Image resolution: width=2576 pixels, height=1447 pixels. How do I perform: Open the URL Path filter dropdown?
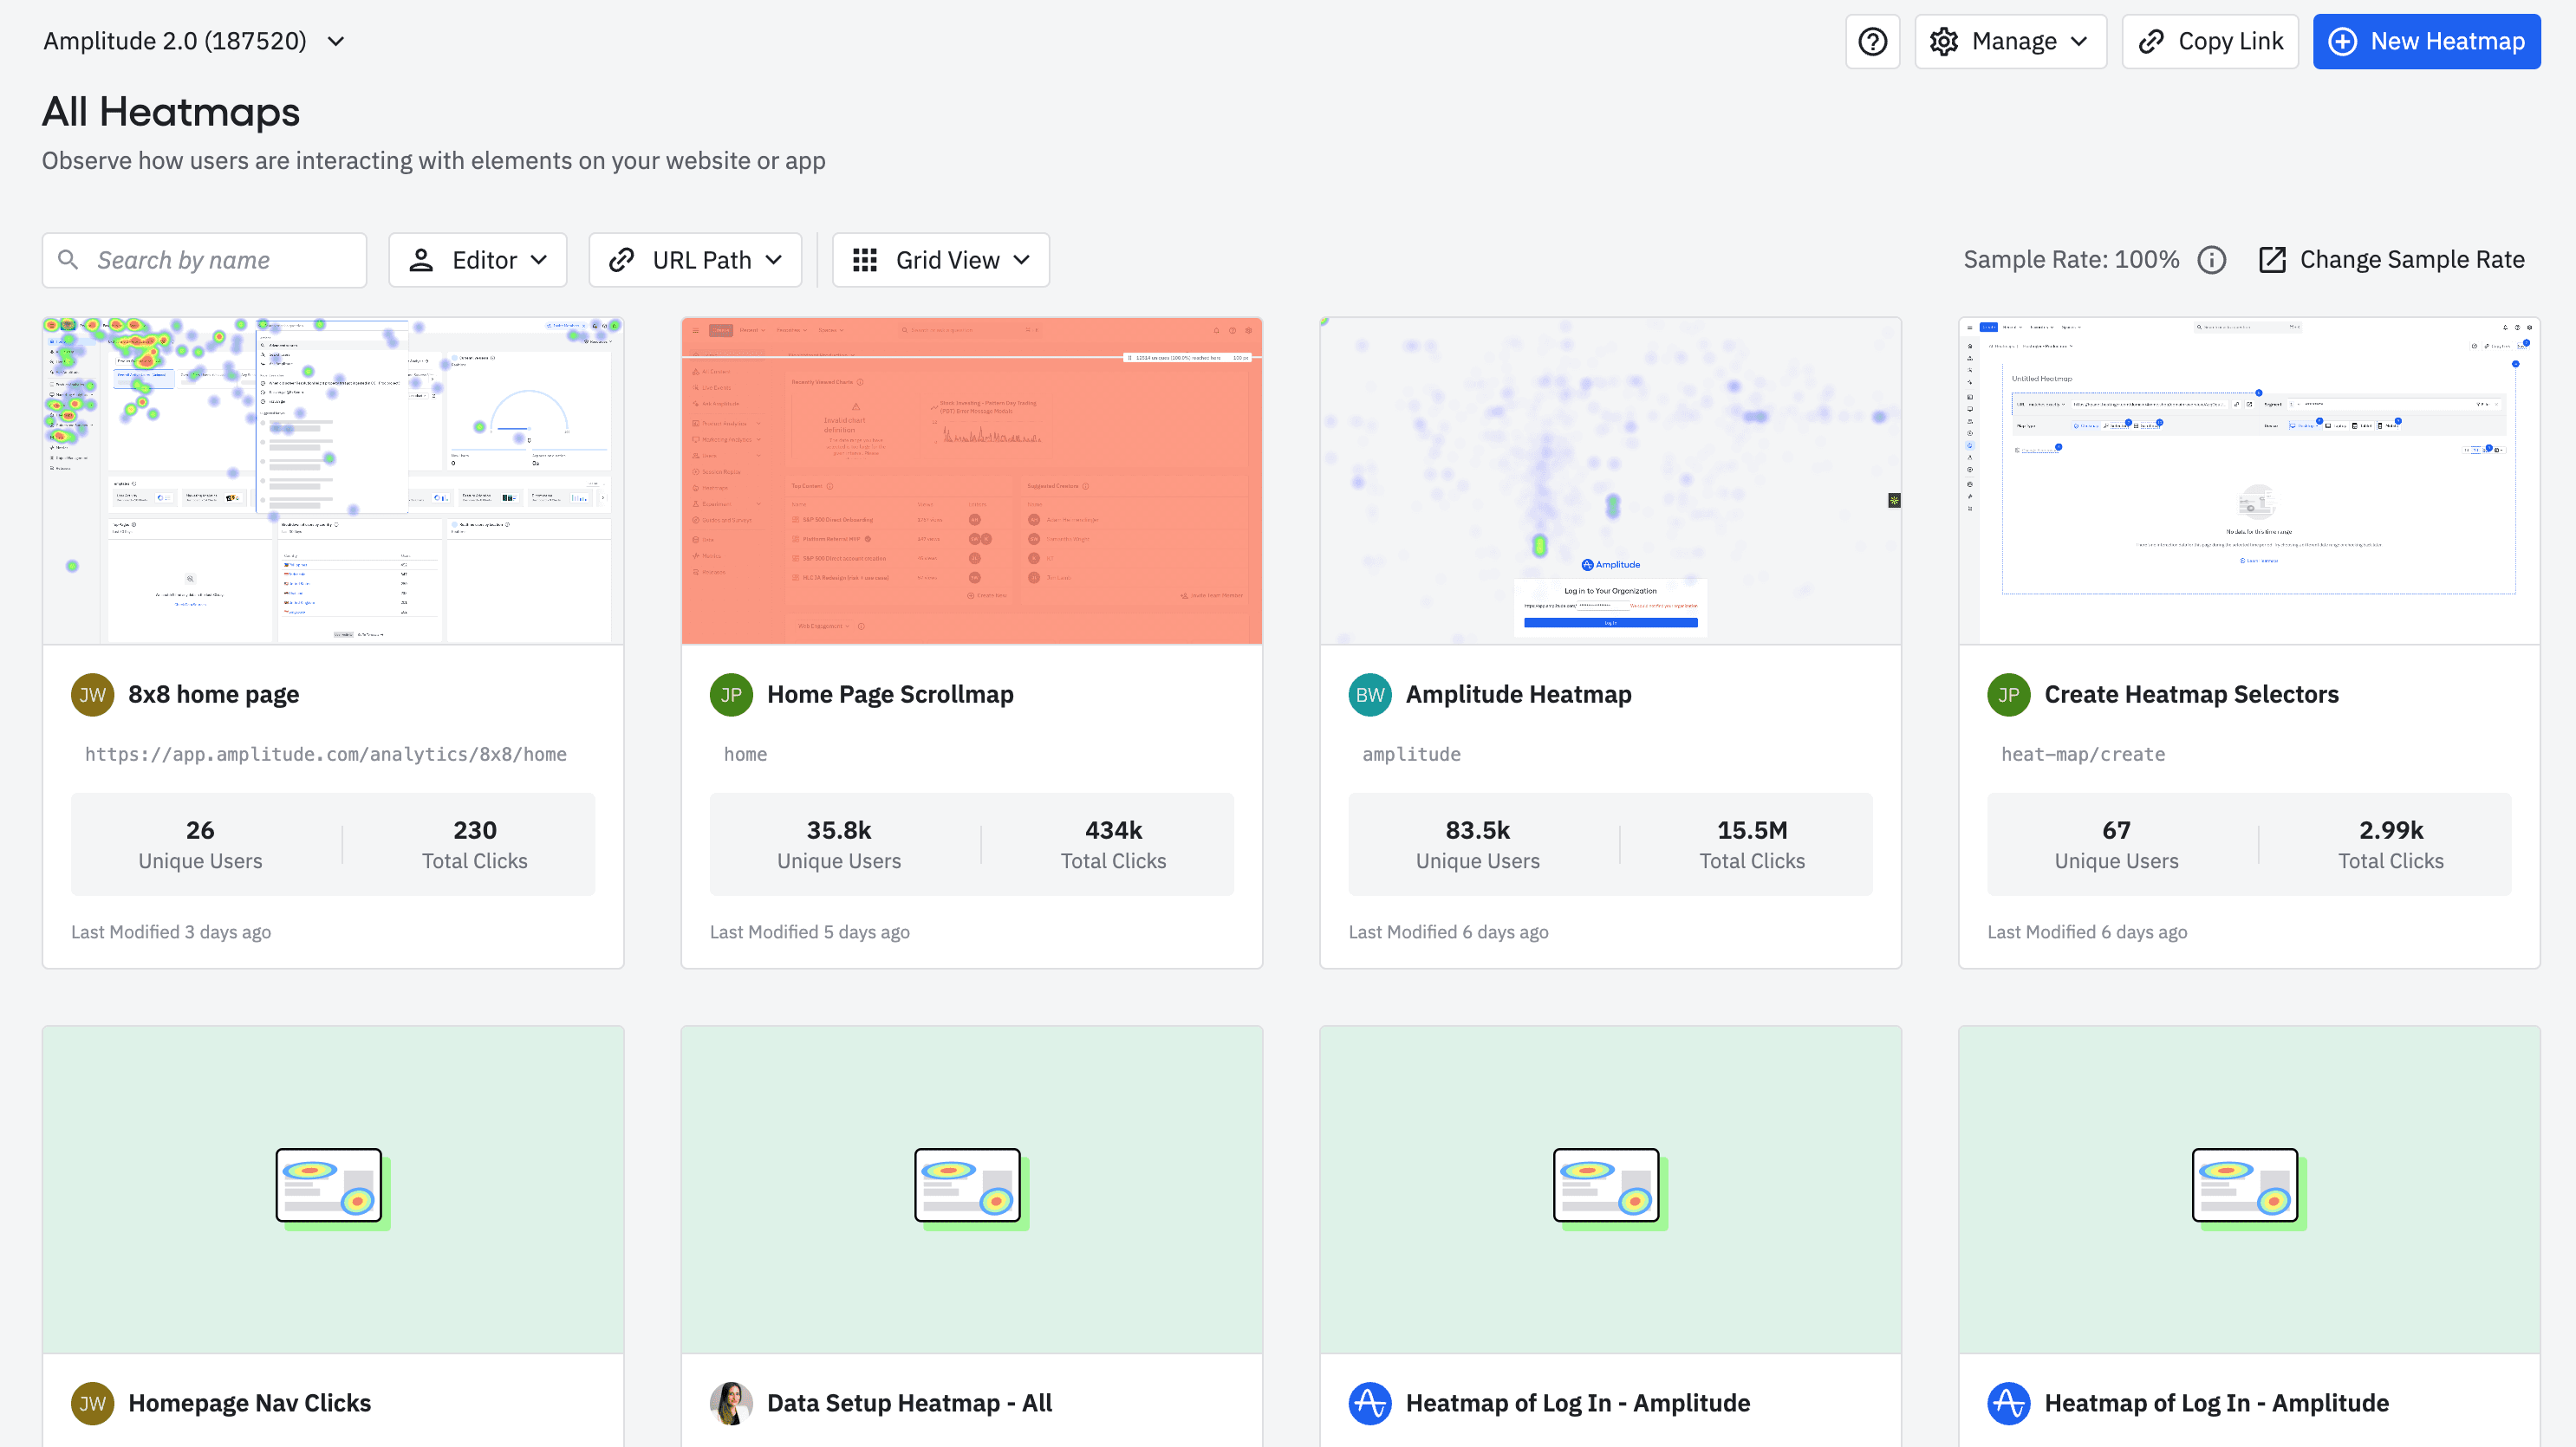[695, 260]
